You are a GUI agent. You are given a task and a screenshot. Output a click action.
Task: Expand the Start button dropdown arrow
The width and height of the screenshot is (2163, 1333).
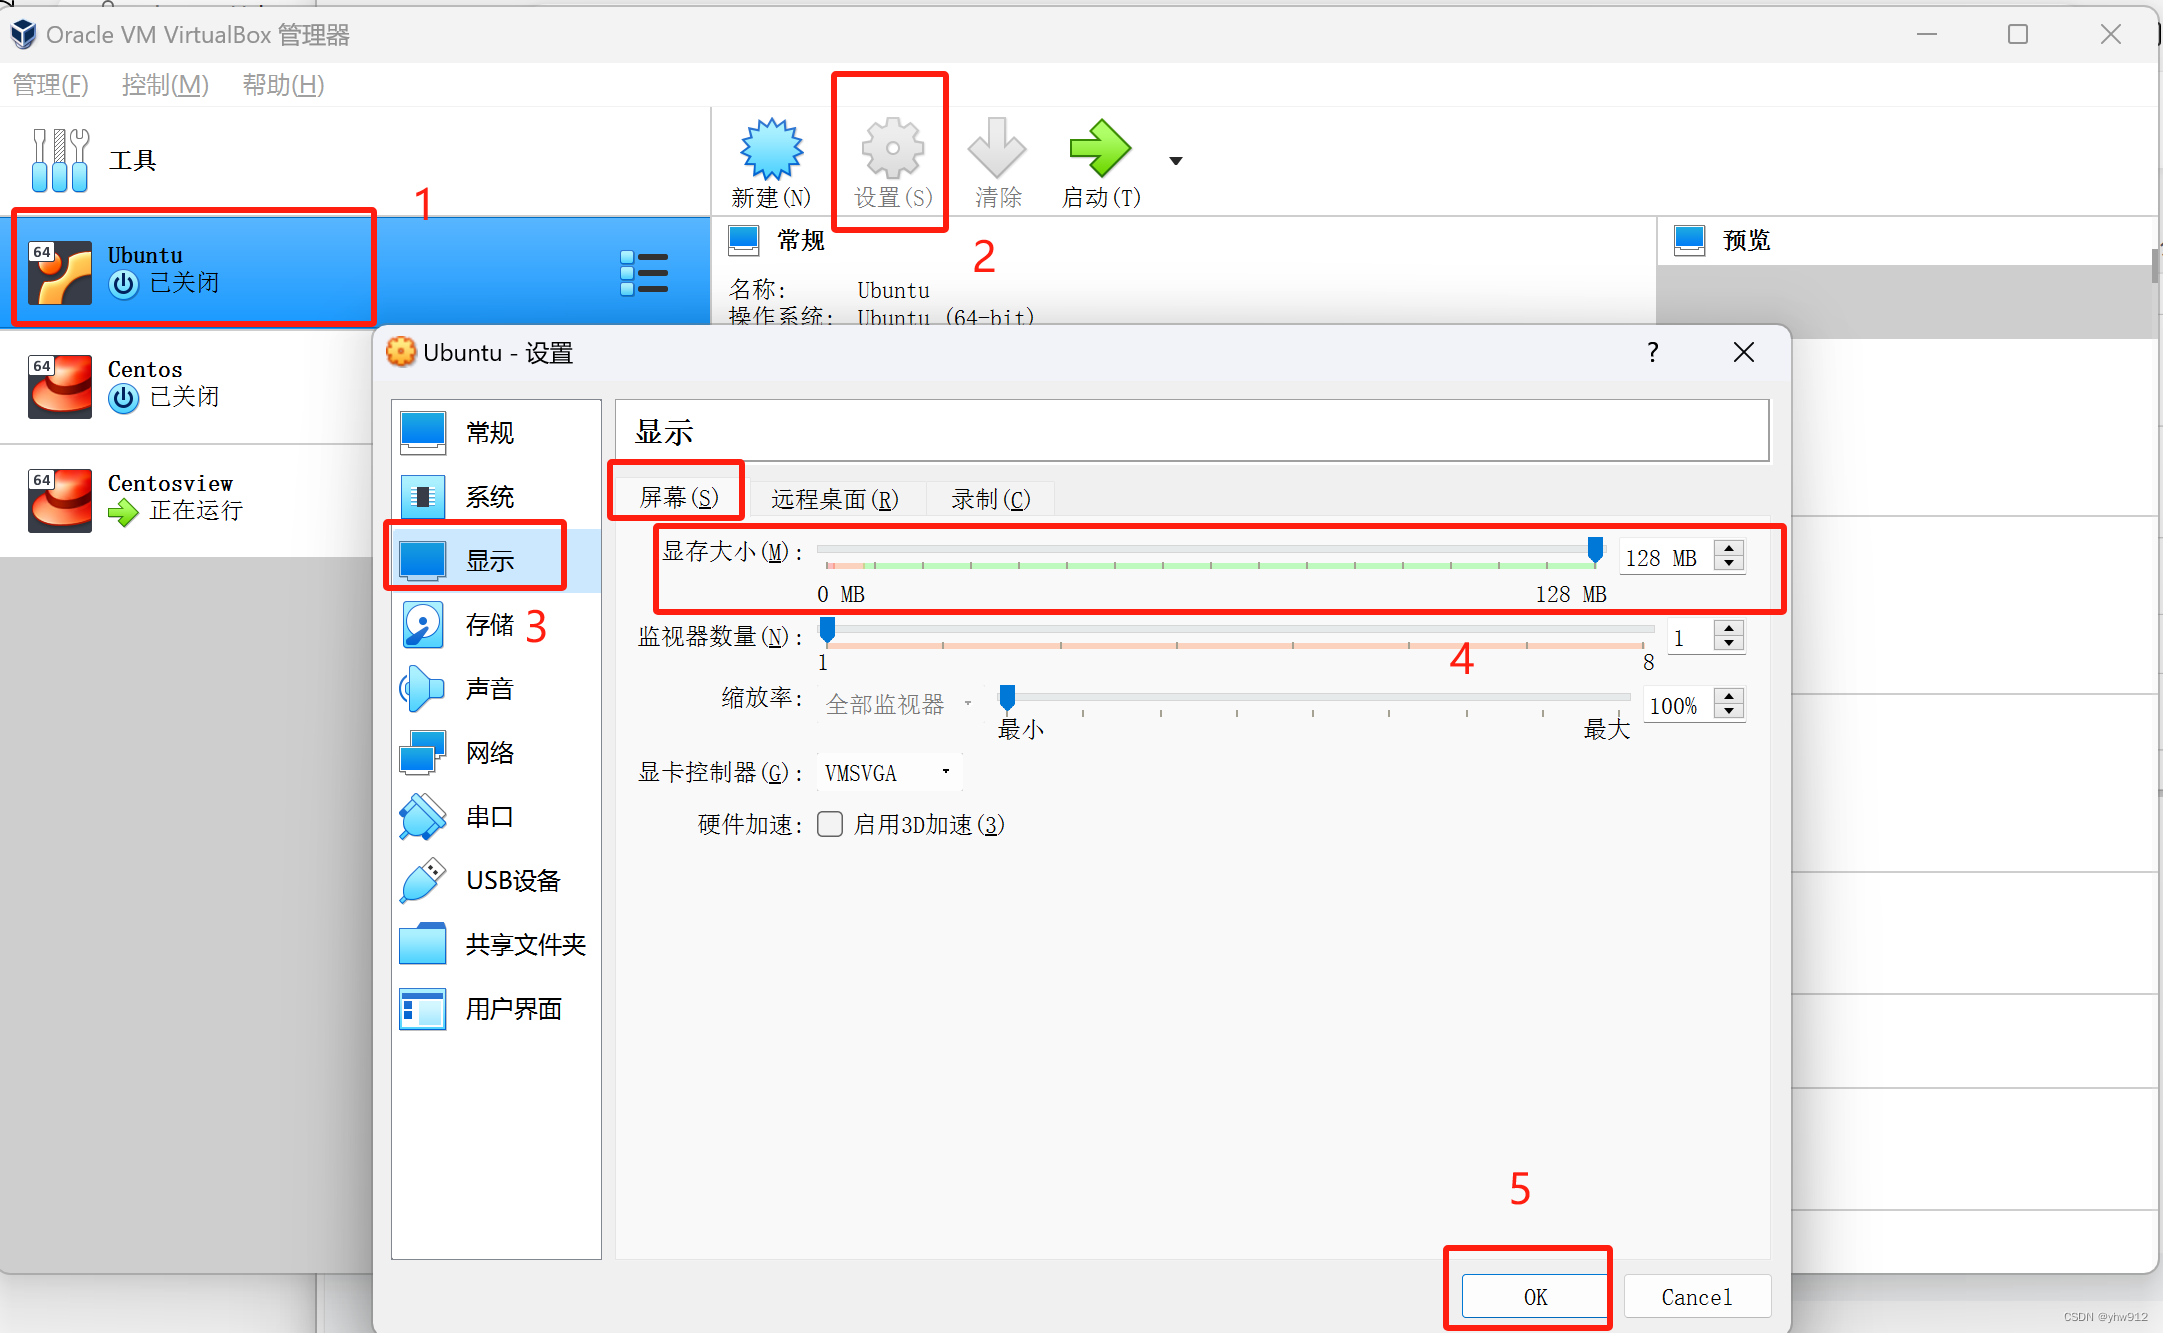tap(1175, 160)
